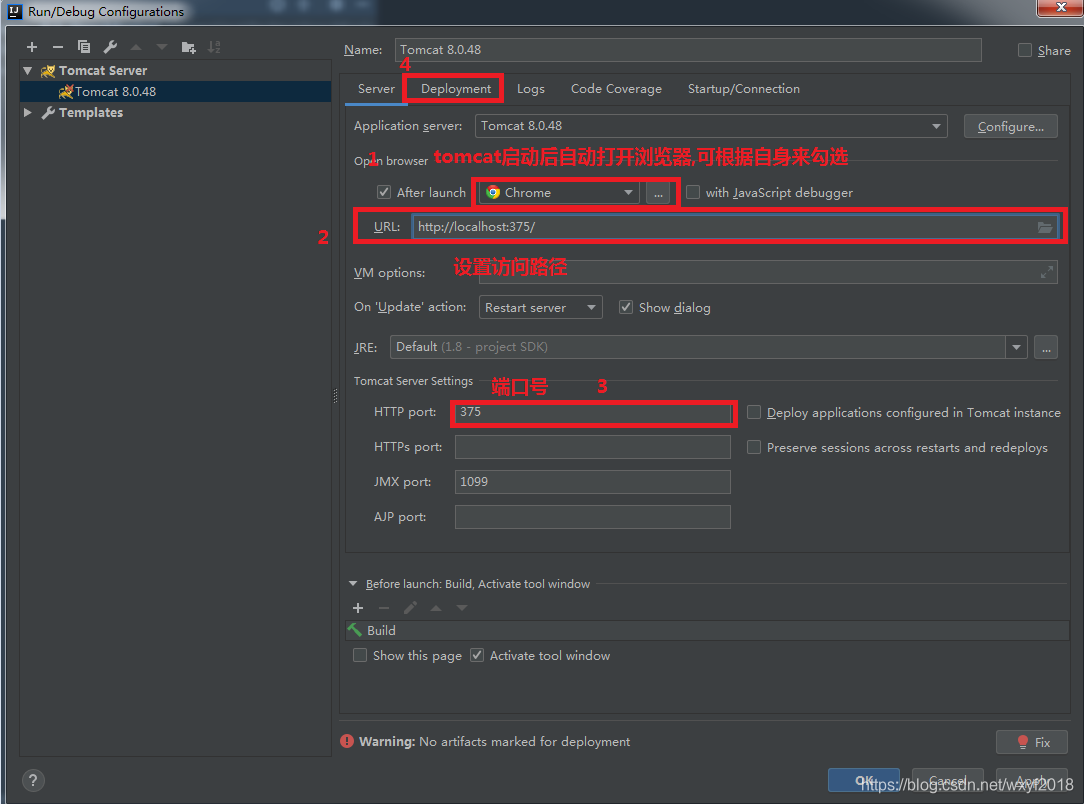Toggle the Share checkbox
Image resolution: width=1084 pixels, height=804 pixels.
1025,50
